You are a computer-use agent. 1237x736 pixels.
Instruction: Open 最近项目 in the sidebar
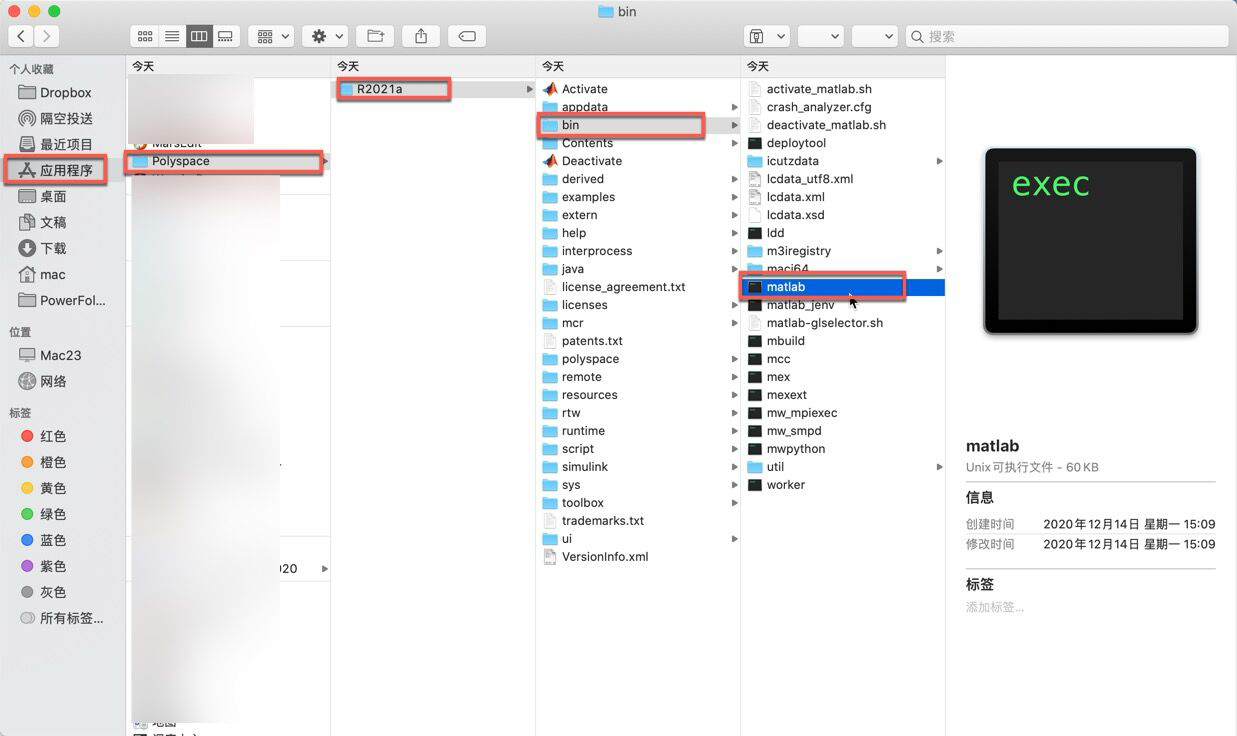(64, 144)
